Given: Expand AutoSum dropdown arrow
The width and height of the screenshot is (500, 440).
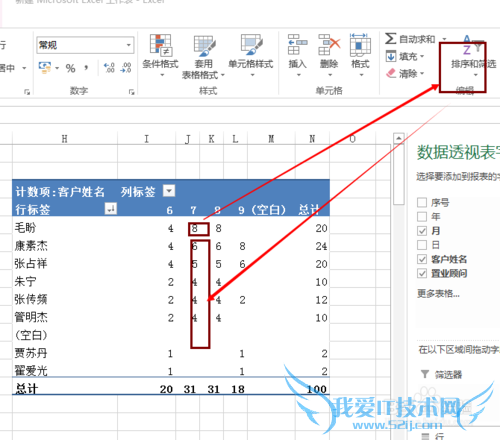Looking at the screenshot, I should pos(444,39).
